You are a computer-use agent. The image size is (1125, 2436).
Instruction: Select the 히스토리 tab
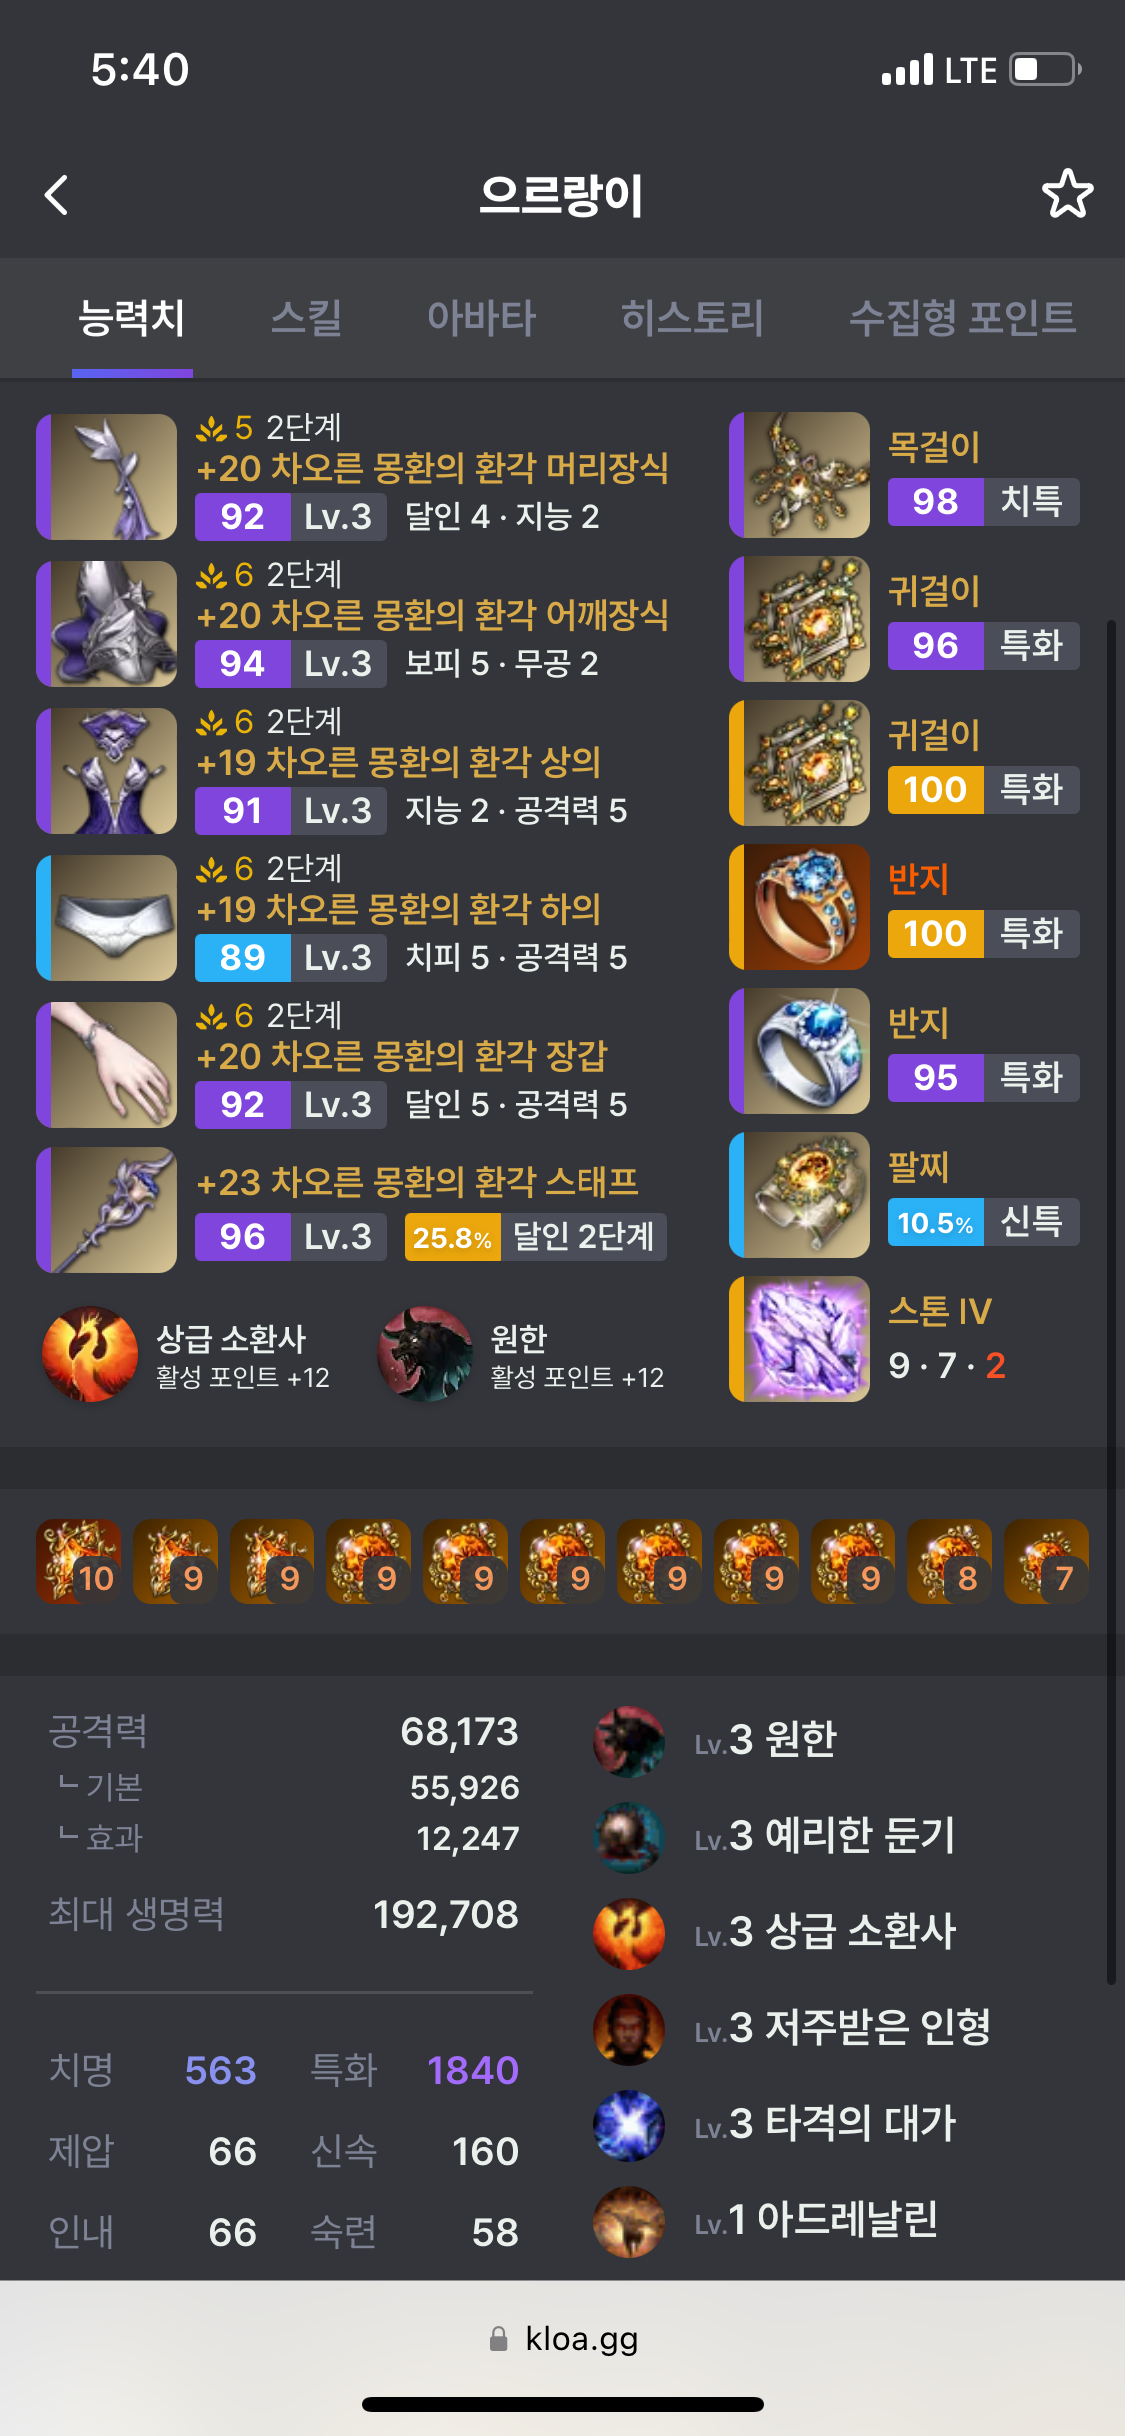692,318
